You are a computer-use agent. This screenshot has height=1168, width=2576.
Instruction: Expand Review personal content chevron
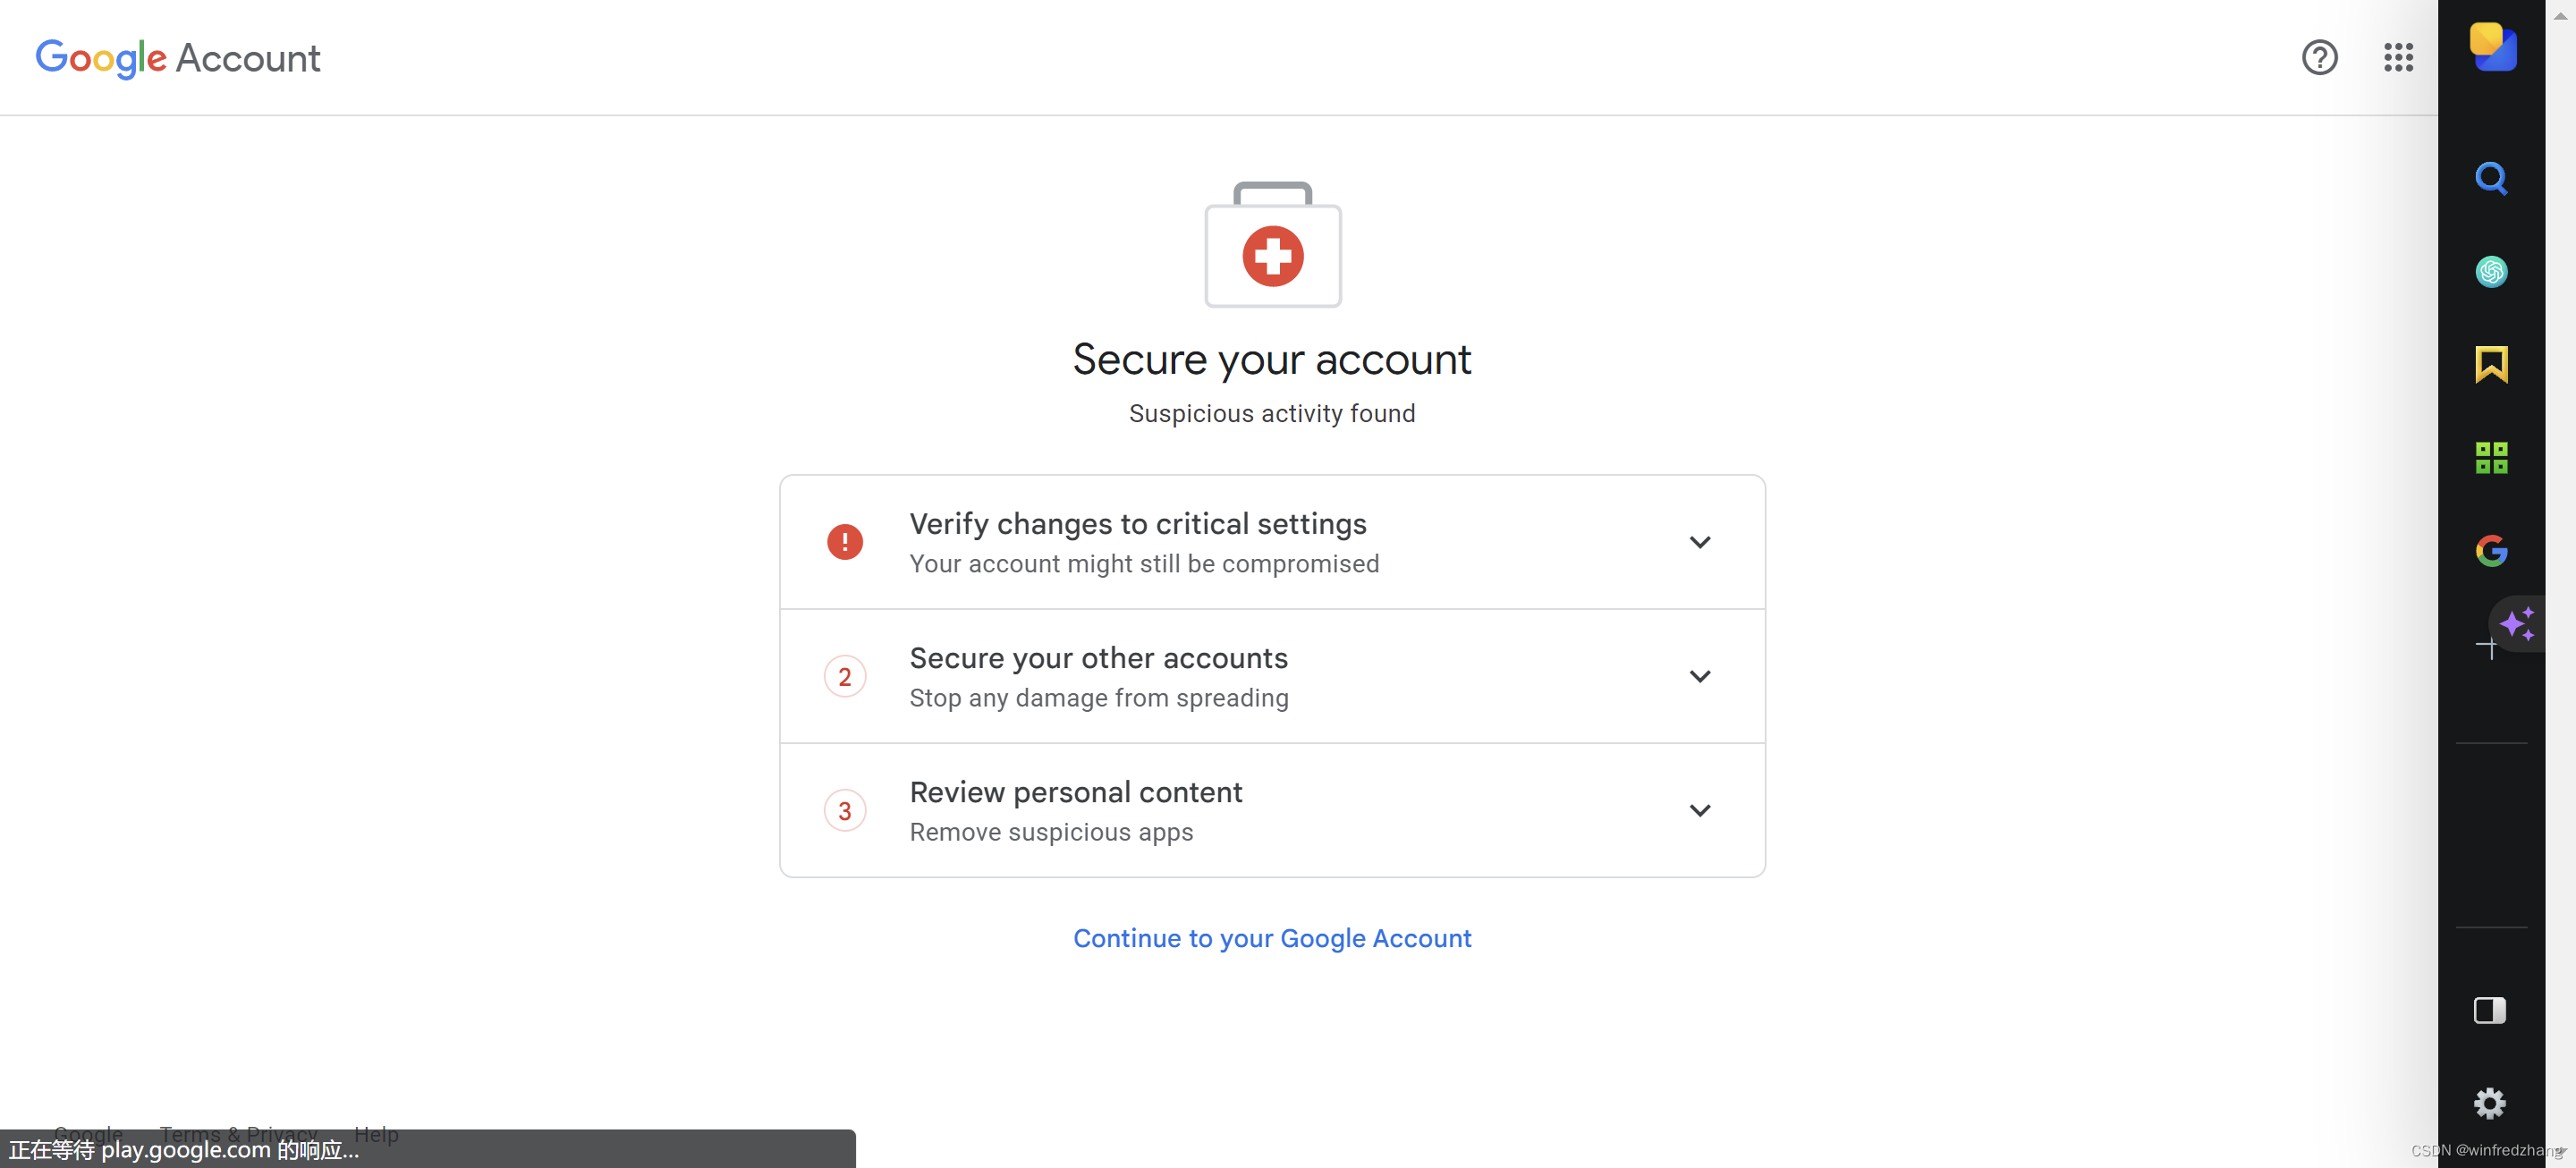click(x=1699, y=810)
